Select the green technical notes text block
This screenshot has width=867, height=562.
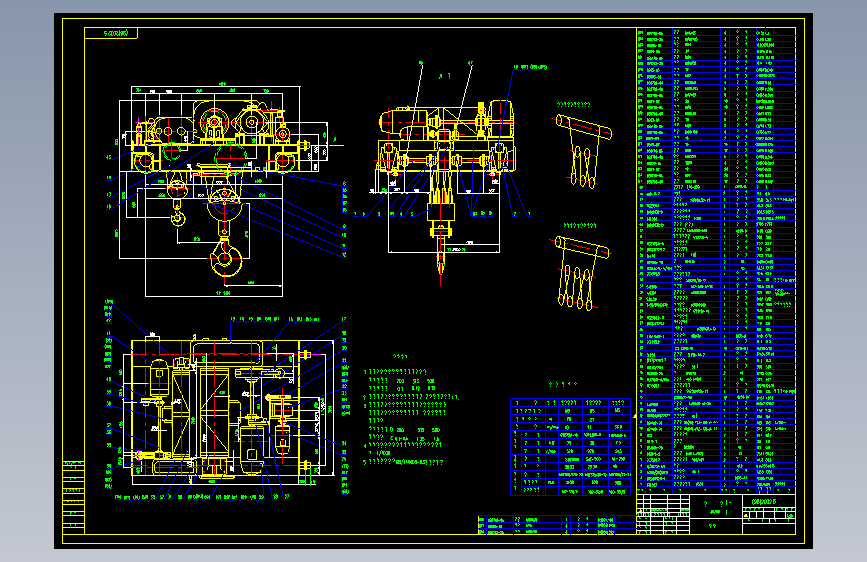[x=411, y=410]
